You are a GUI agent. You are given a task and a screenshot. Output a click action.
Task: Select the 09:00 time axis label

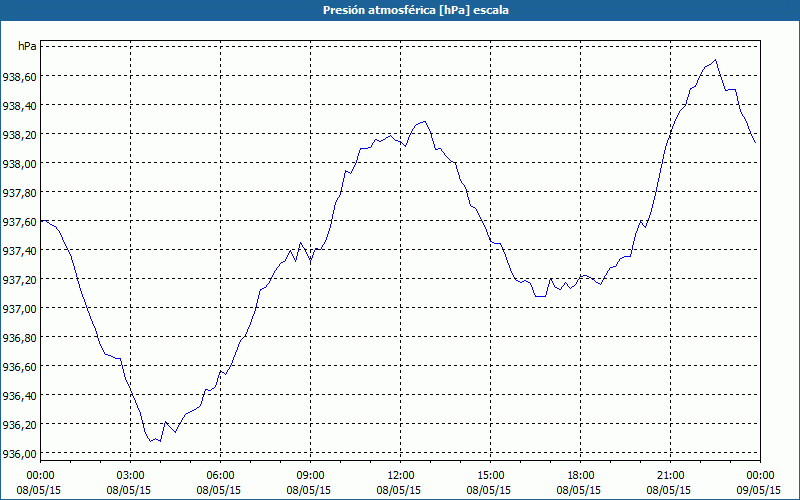tap(310, 476)
